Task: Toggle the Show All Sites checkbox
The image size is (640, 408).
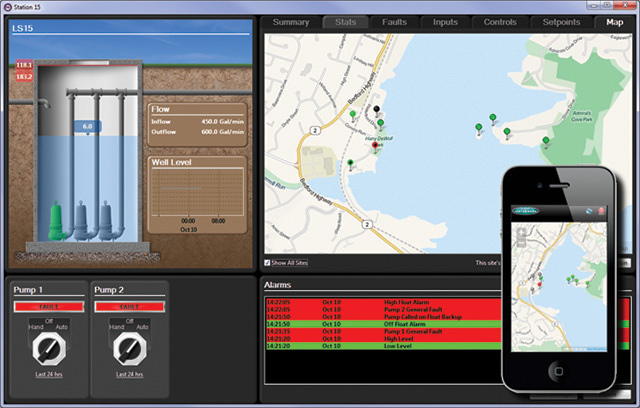Action: (267, 263)
